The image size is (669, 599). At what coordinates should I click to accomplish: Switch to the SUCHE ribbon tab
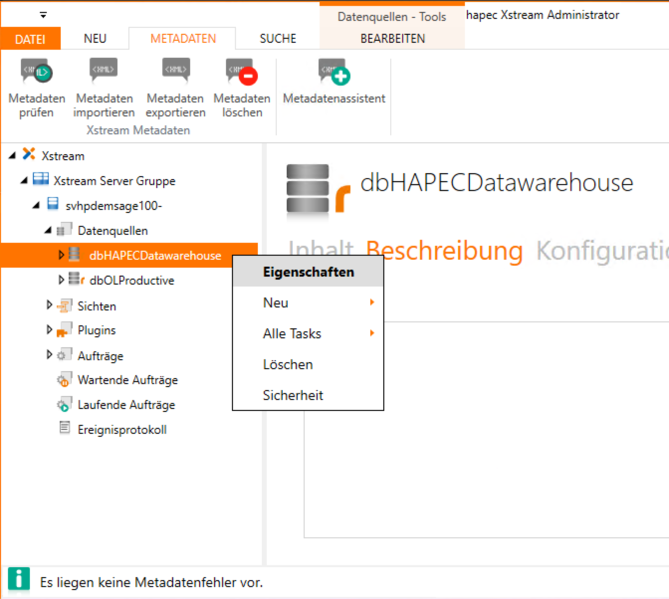pyautogui.click(x=278, y=39)
